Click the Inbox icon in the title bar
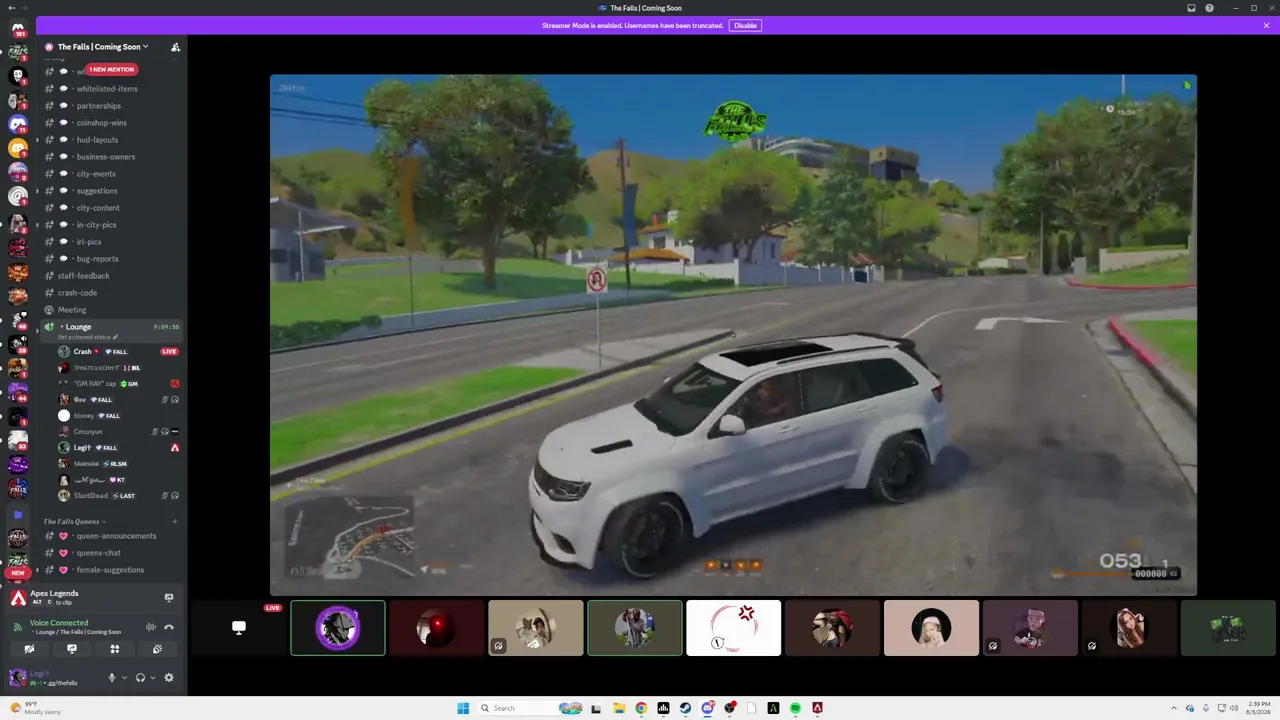 click(x=1191, y=8)
